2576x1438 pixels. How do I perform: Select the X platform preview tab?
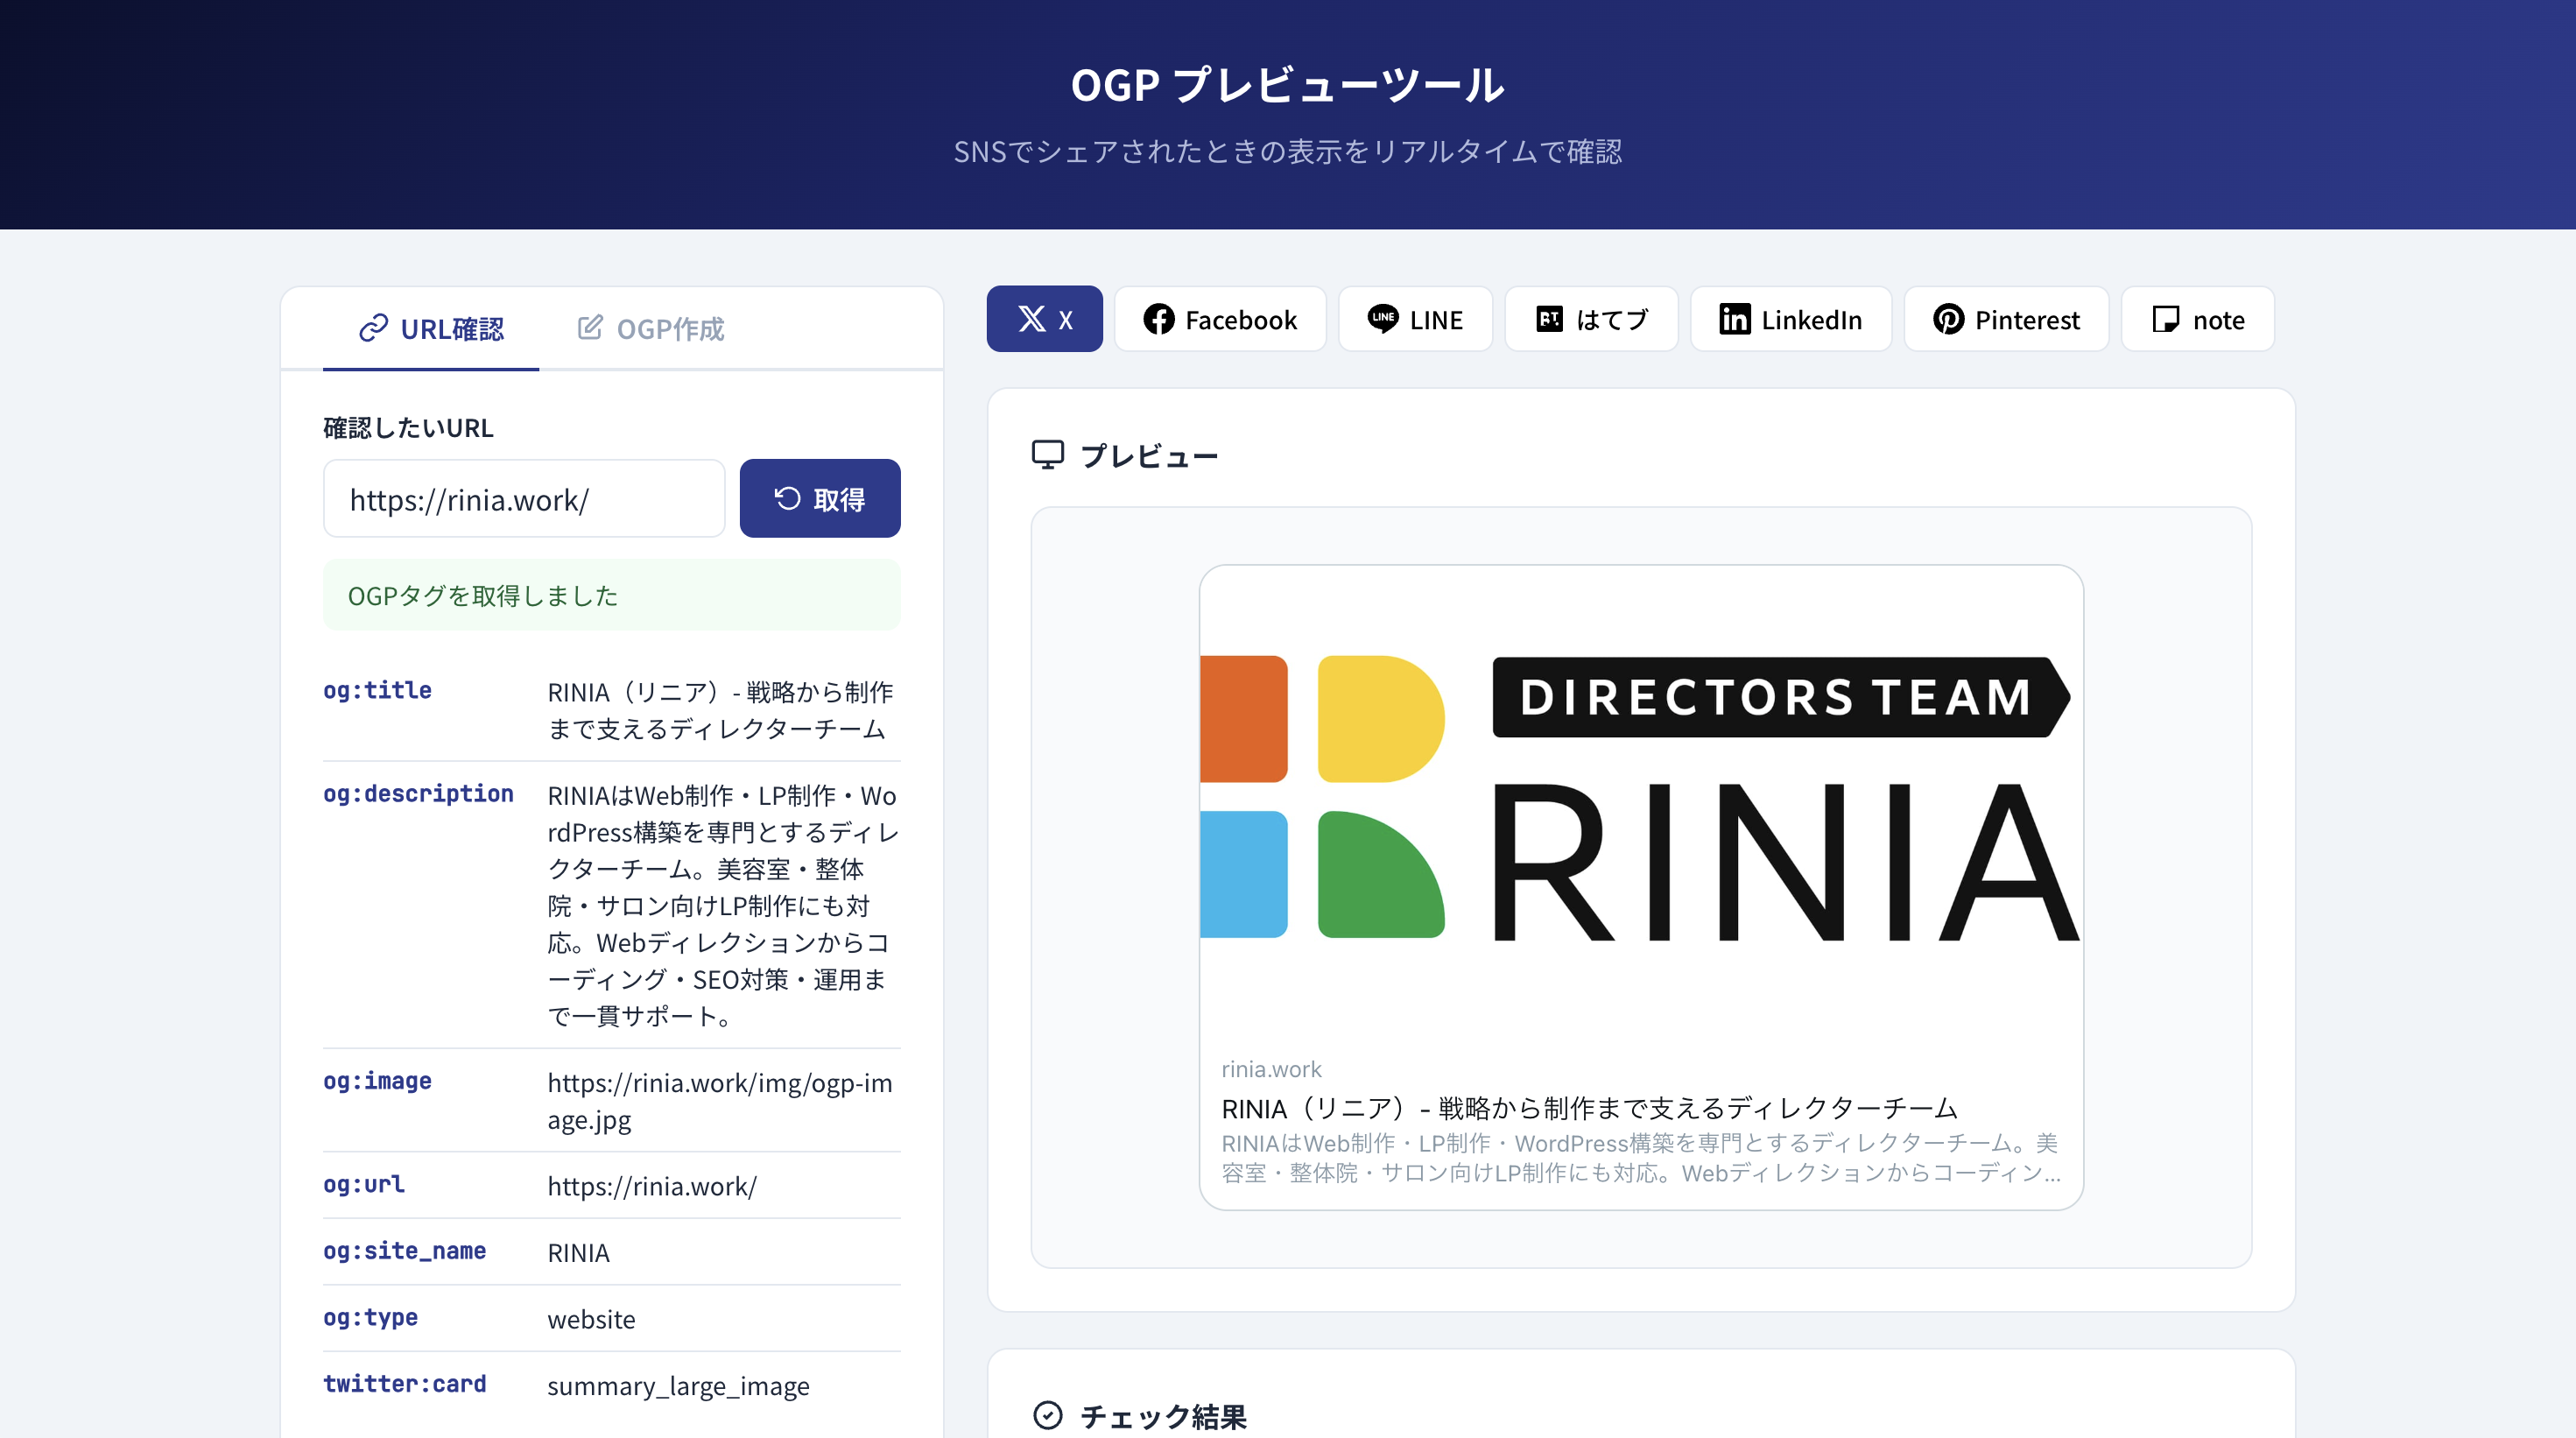[x=1044, y=319]
